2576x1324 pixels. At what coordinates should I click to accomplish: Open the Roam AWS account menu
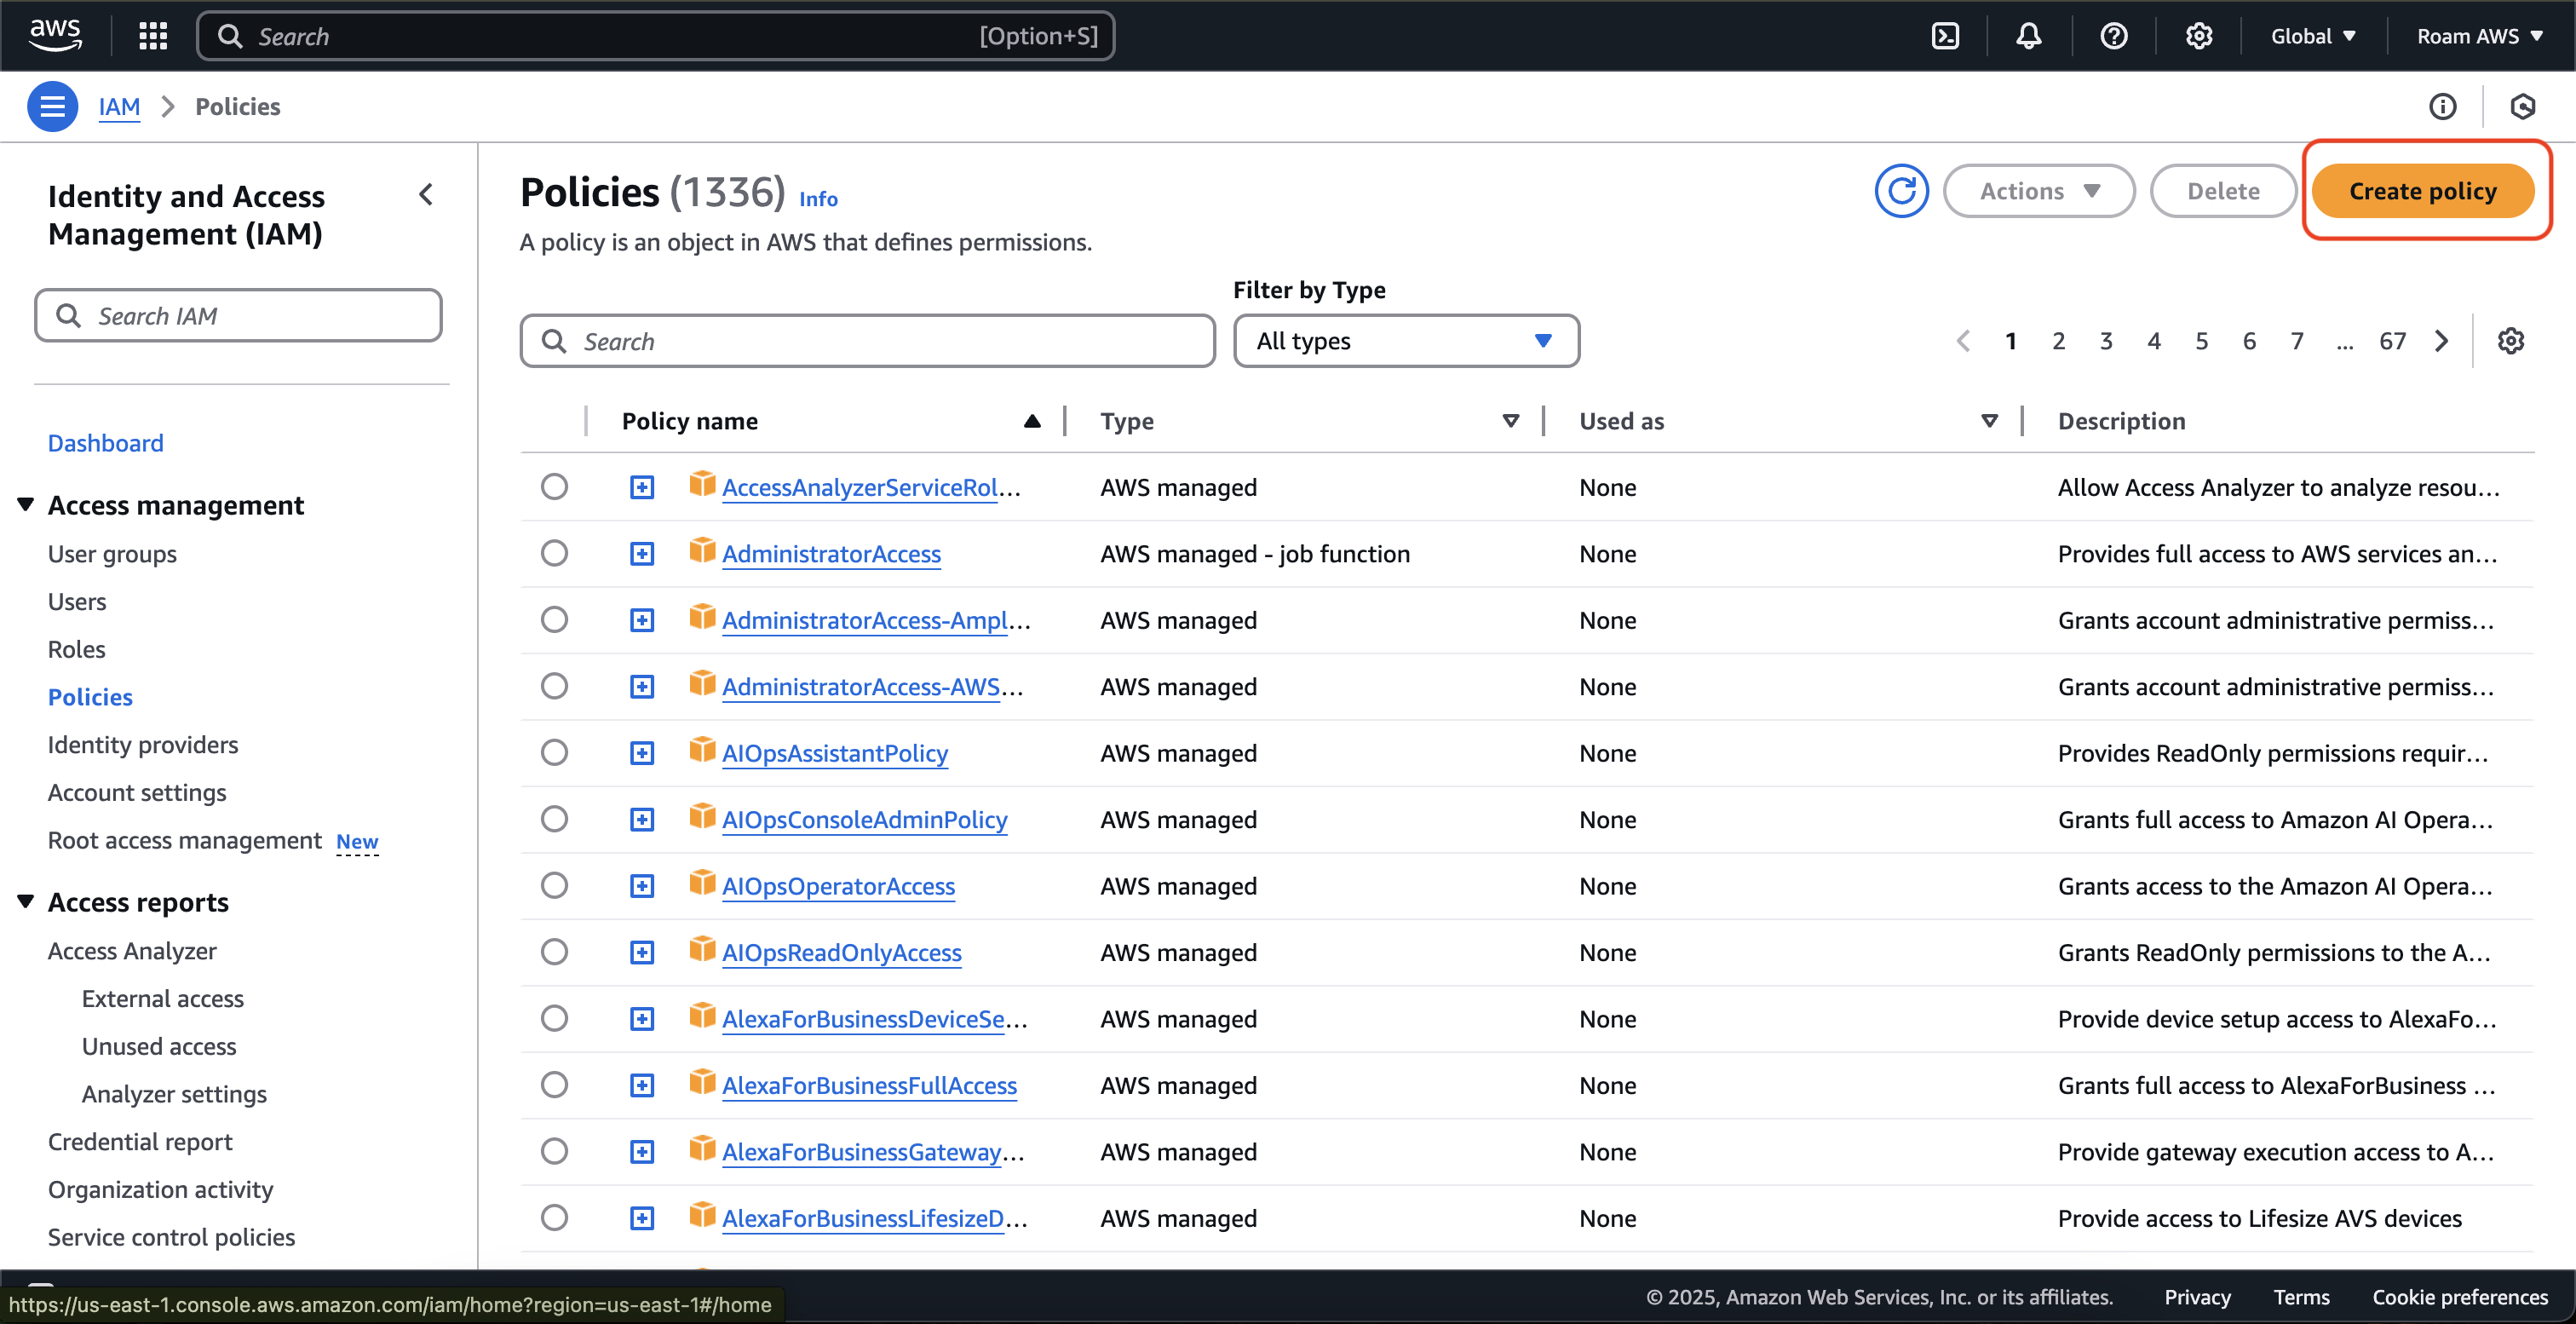pos(2479,36)
